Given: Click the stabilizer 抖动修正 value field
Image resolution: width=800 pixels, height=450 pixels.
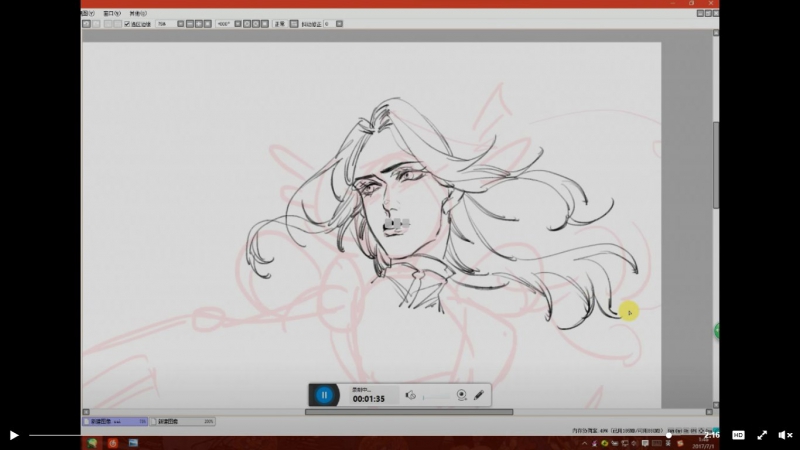Looking at the screenshot, I should pos(329,24).
